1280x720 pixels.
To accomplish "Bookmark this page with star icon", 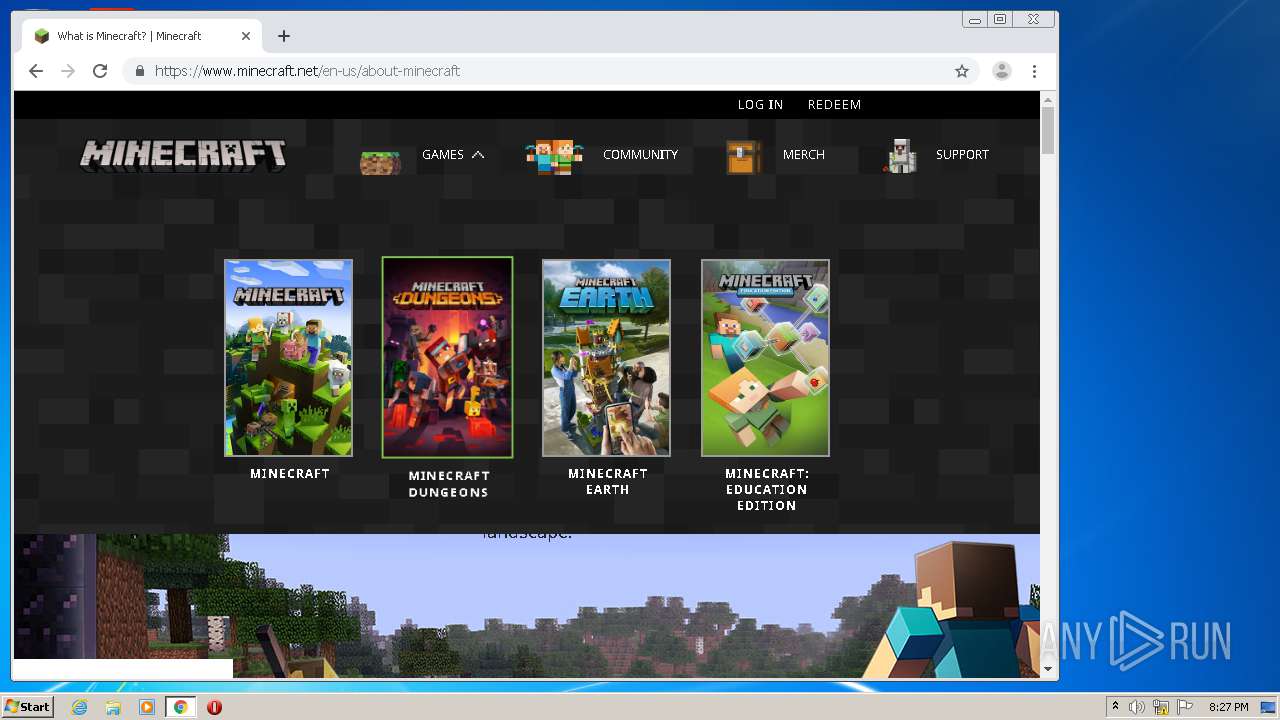I will 962,71.
